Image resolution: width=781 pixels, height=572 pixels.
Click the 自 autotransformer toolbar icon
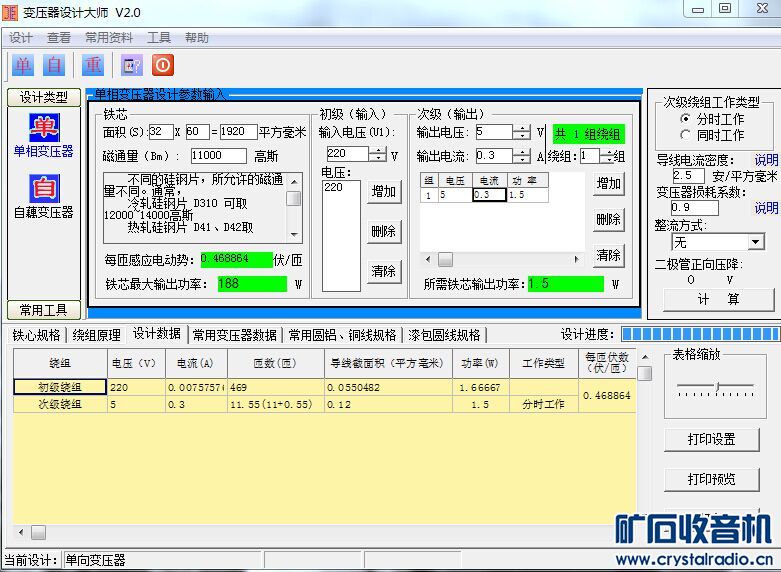[54, 65]
